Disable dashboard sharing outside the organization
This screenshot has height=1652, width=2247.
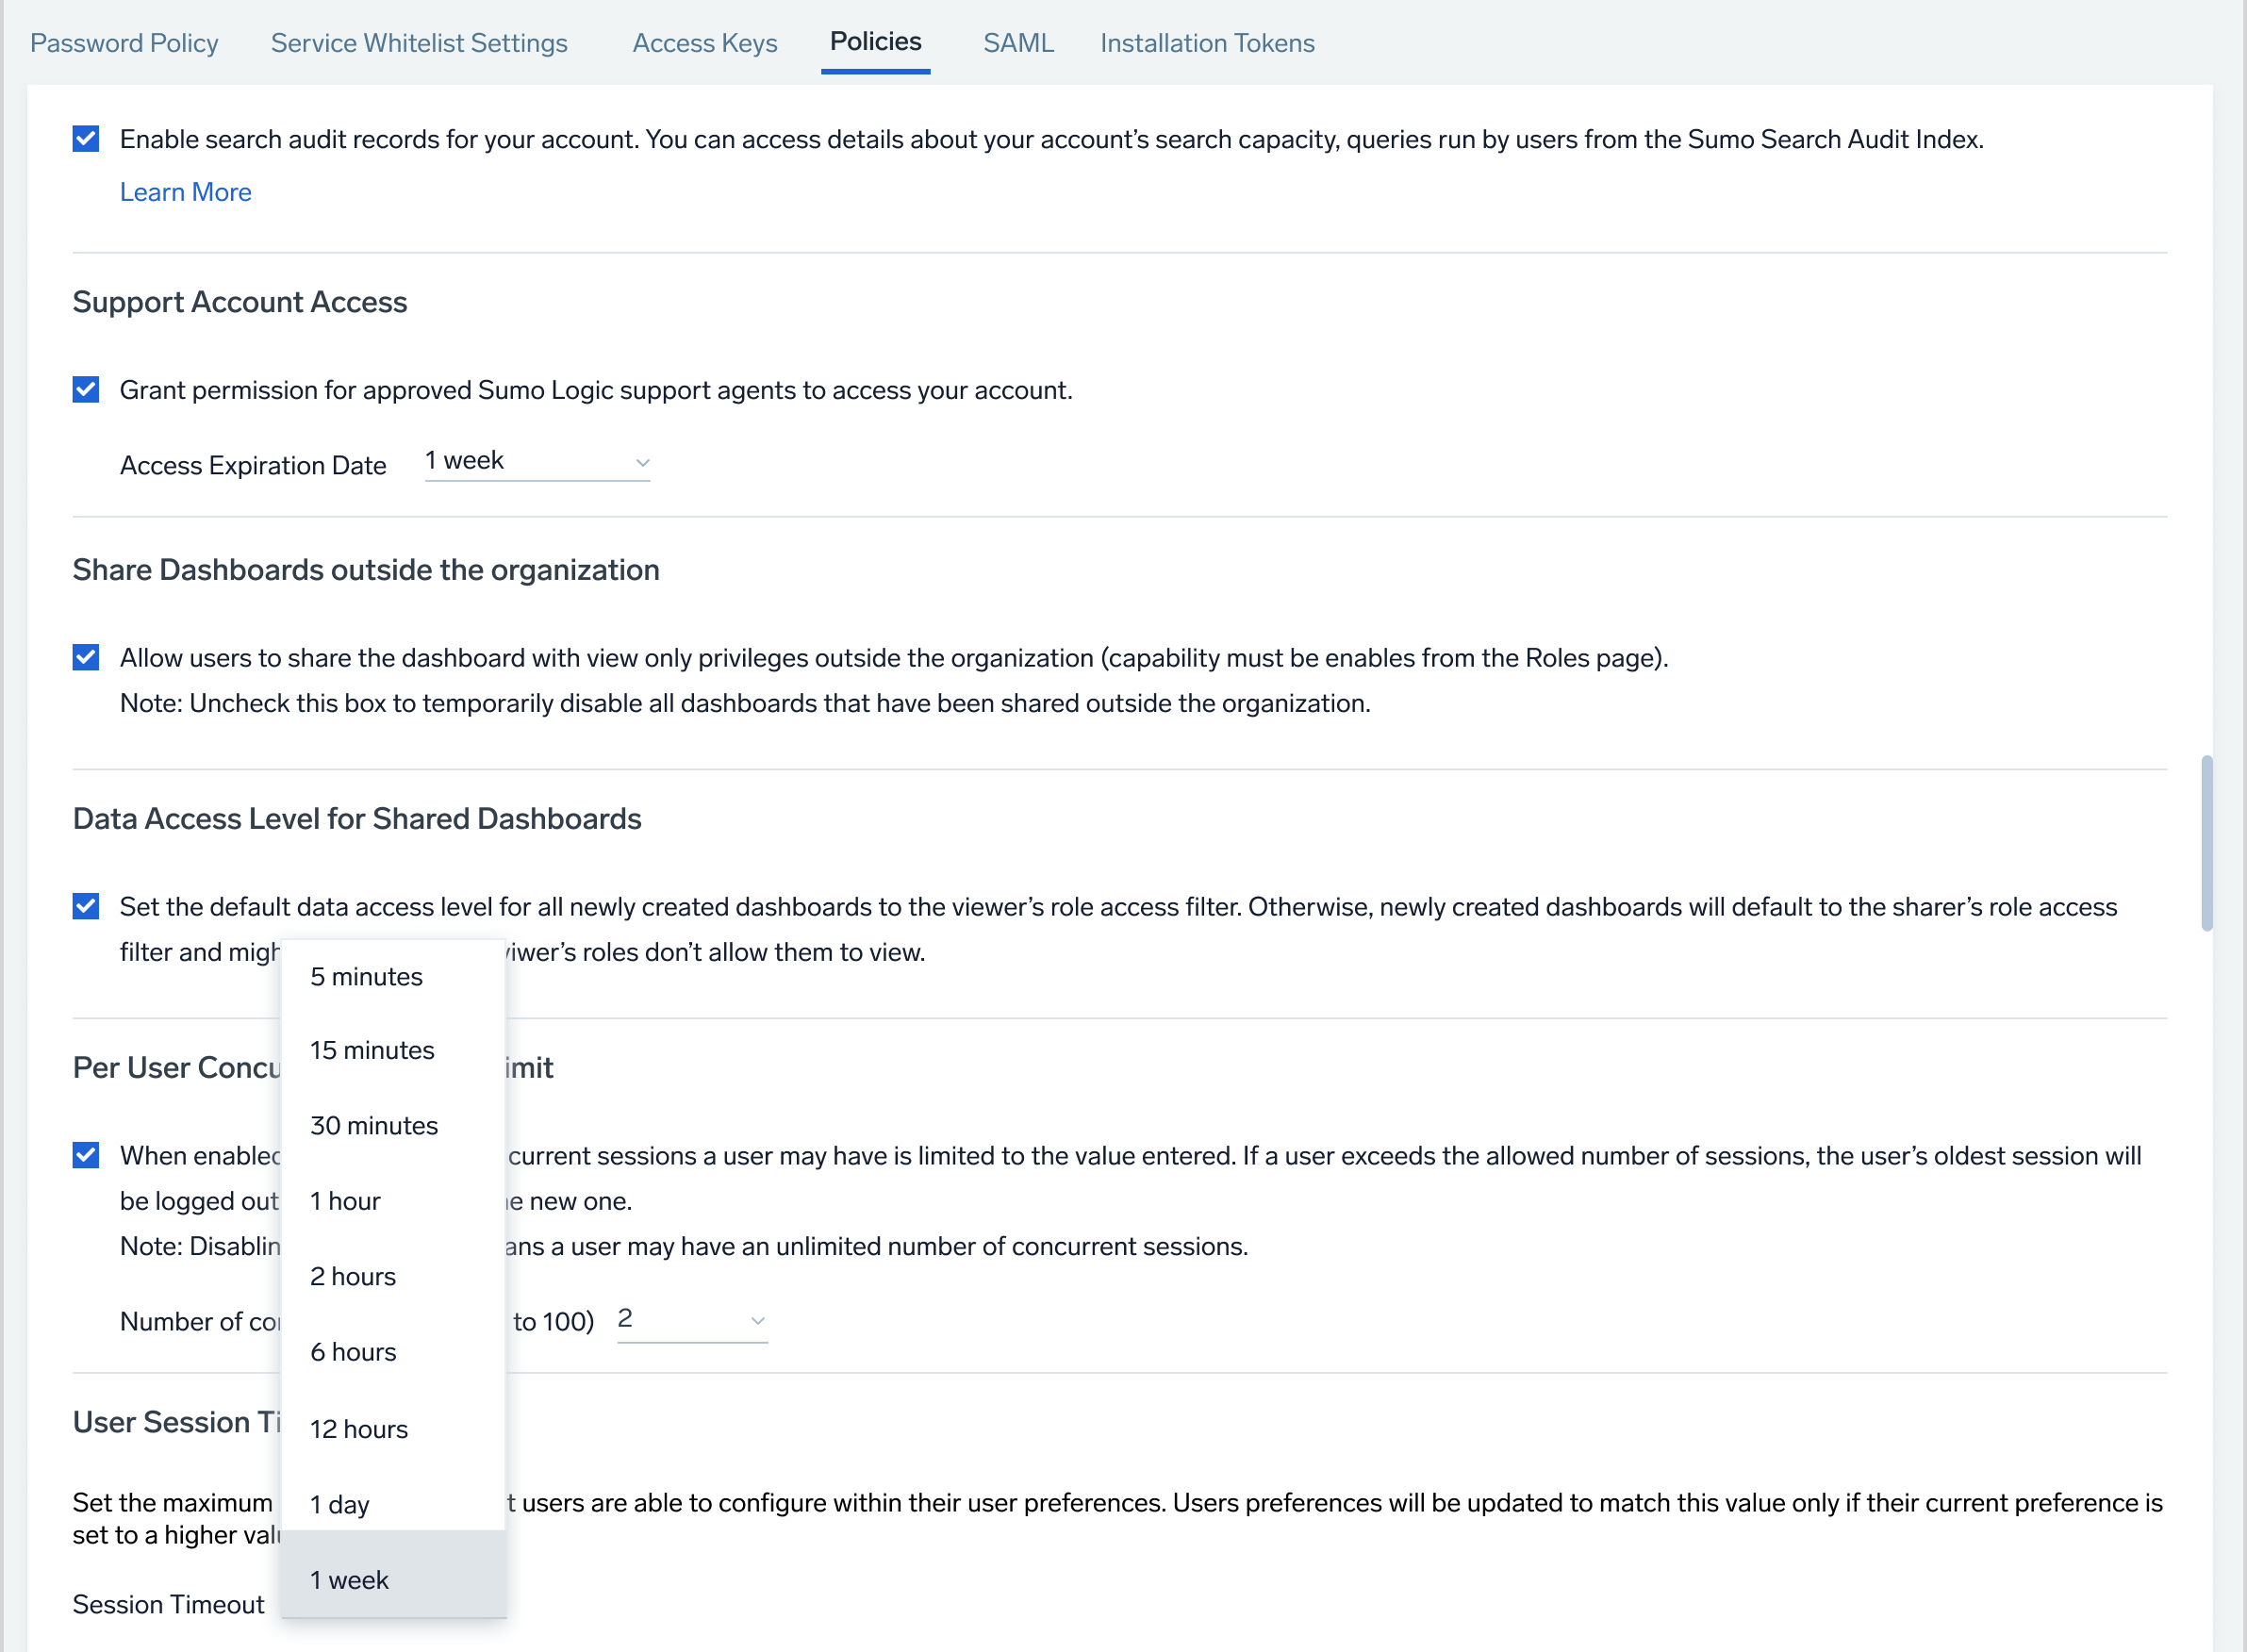[85, 657]
